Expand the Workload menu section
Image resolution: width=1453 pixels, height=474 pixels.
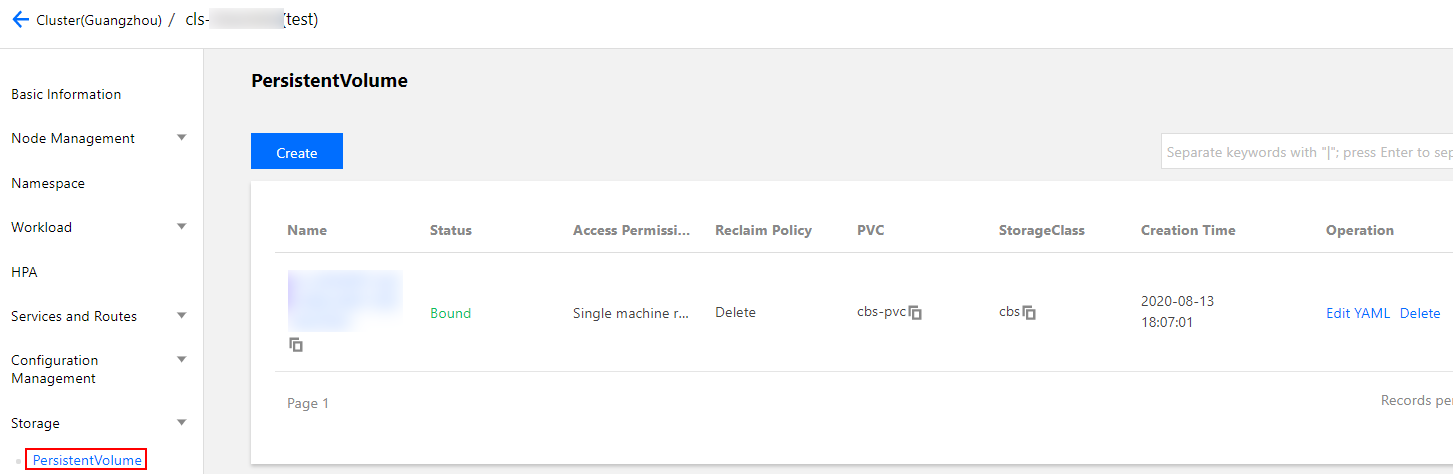(181, 227)
